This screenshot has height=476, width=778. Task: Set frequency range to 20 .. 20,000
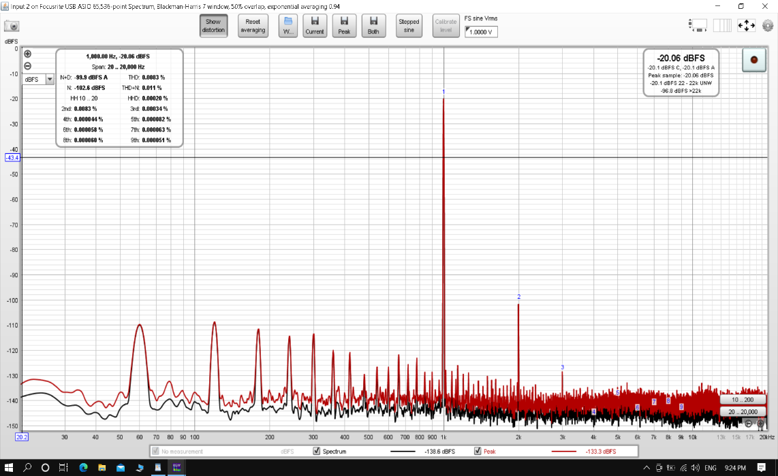pos(742,411)
